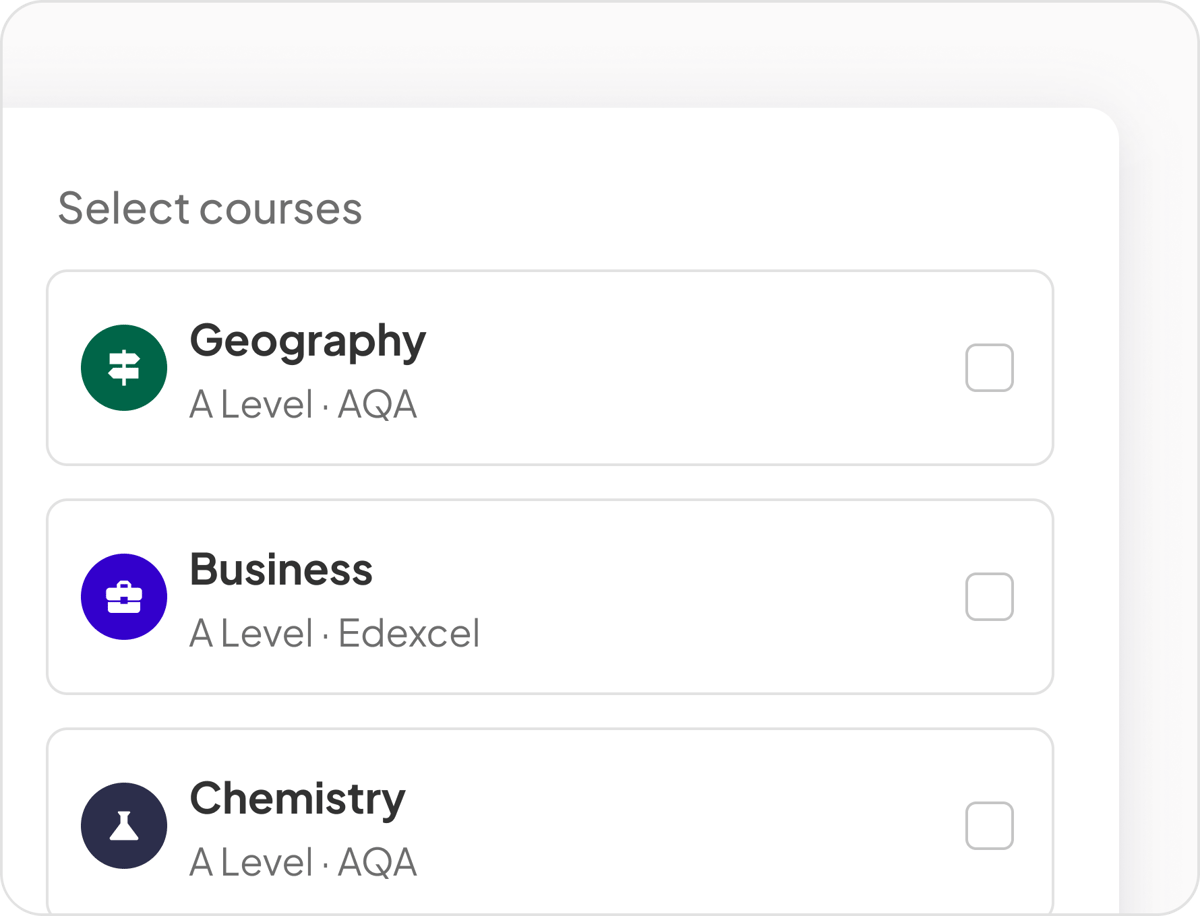Click the word 'AQA' in Geography card
This screenshot has width=1200, height=916.
tap(377, 405)
